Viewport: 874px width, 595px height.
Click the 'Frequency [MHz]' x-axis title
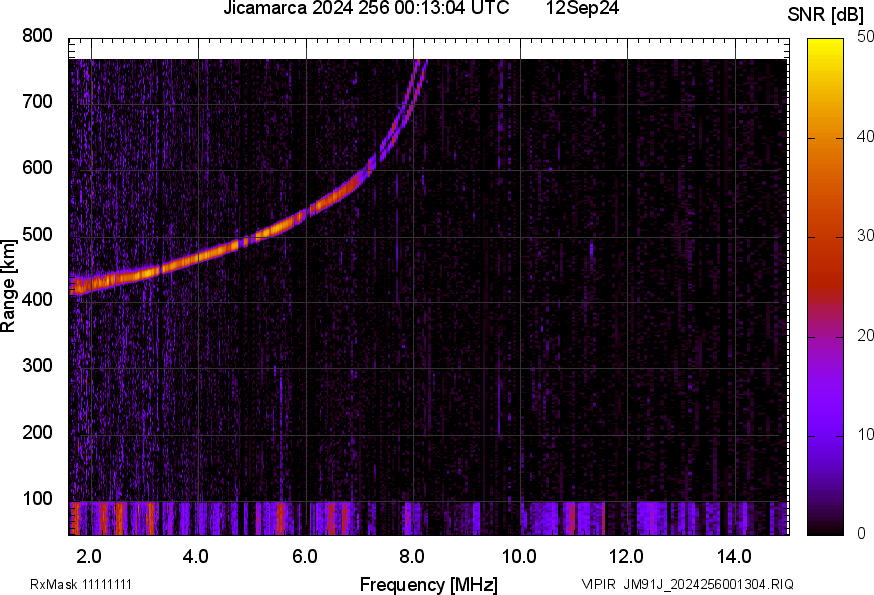point(429,585)
